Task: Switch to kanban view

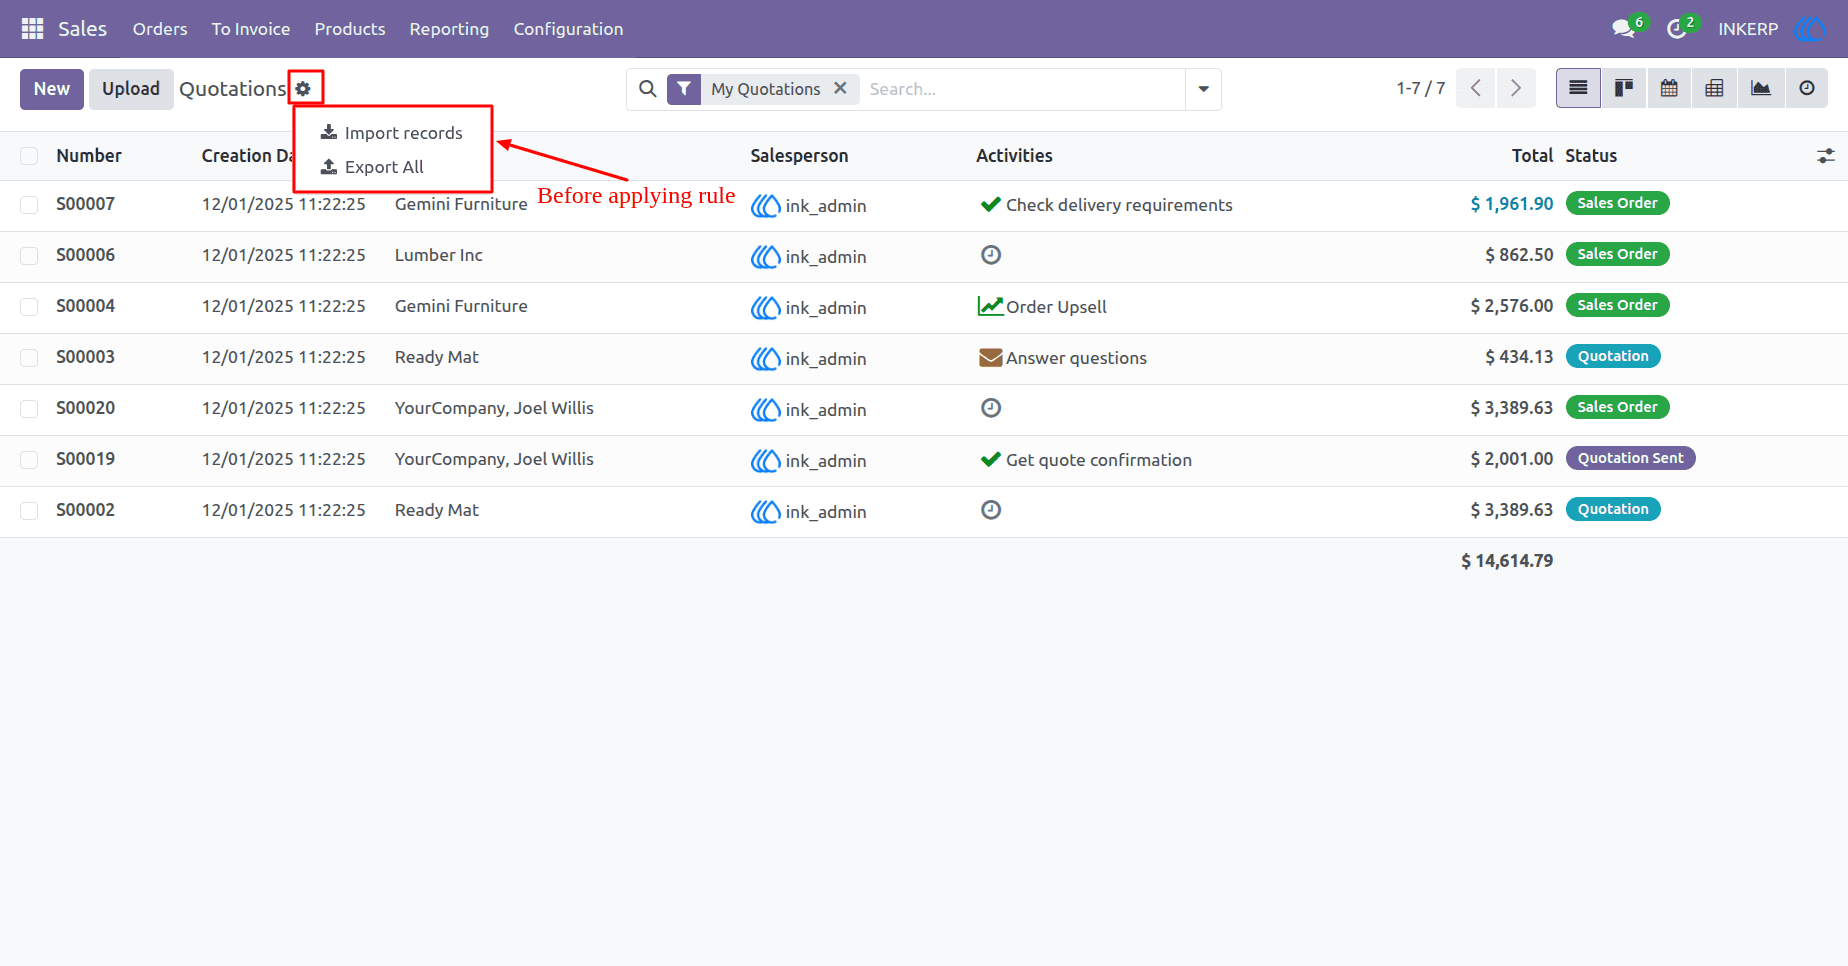Action: click(1624, 88)
